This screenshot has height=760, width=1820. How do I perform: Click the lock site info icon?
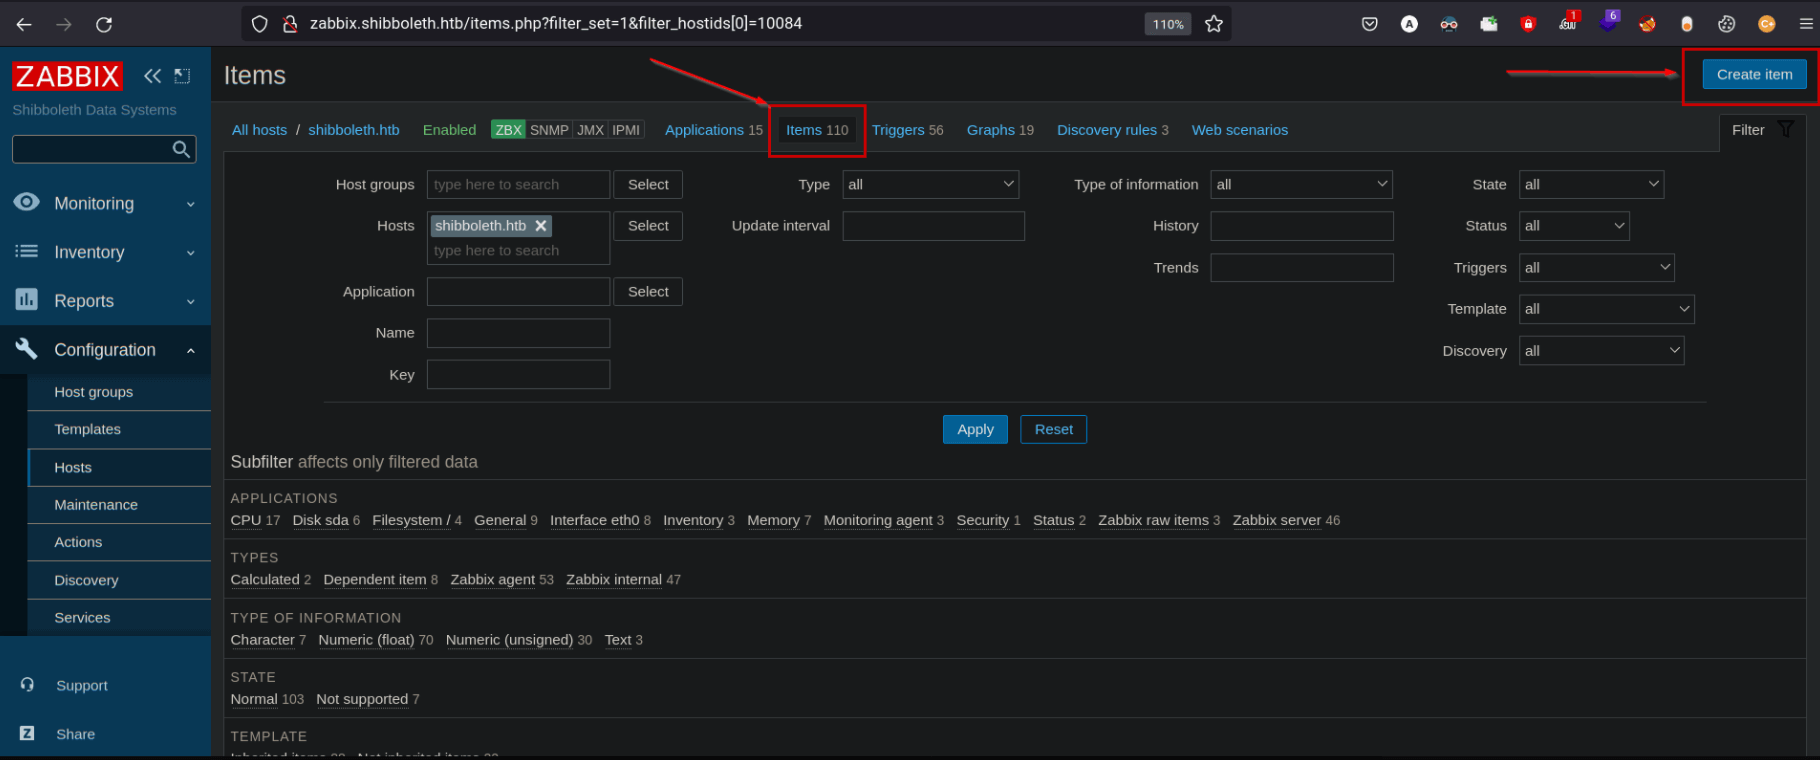pyautogui.click(x=290, y=24)
